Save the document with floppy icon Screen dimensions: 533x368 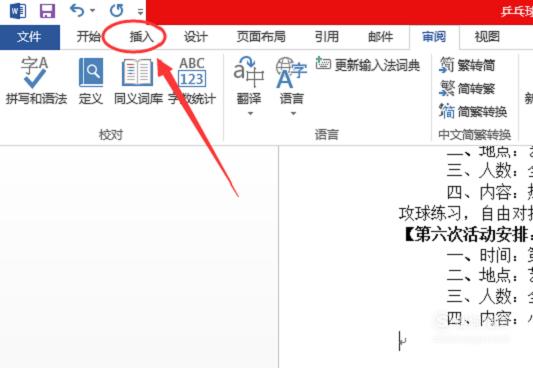click(x=47, y=11)
